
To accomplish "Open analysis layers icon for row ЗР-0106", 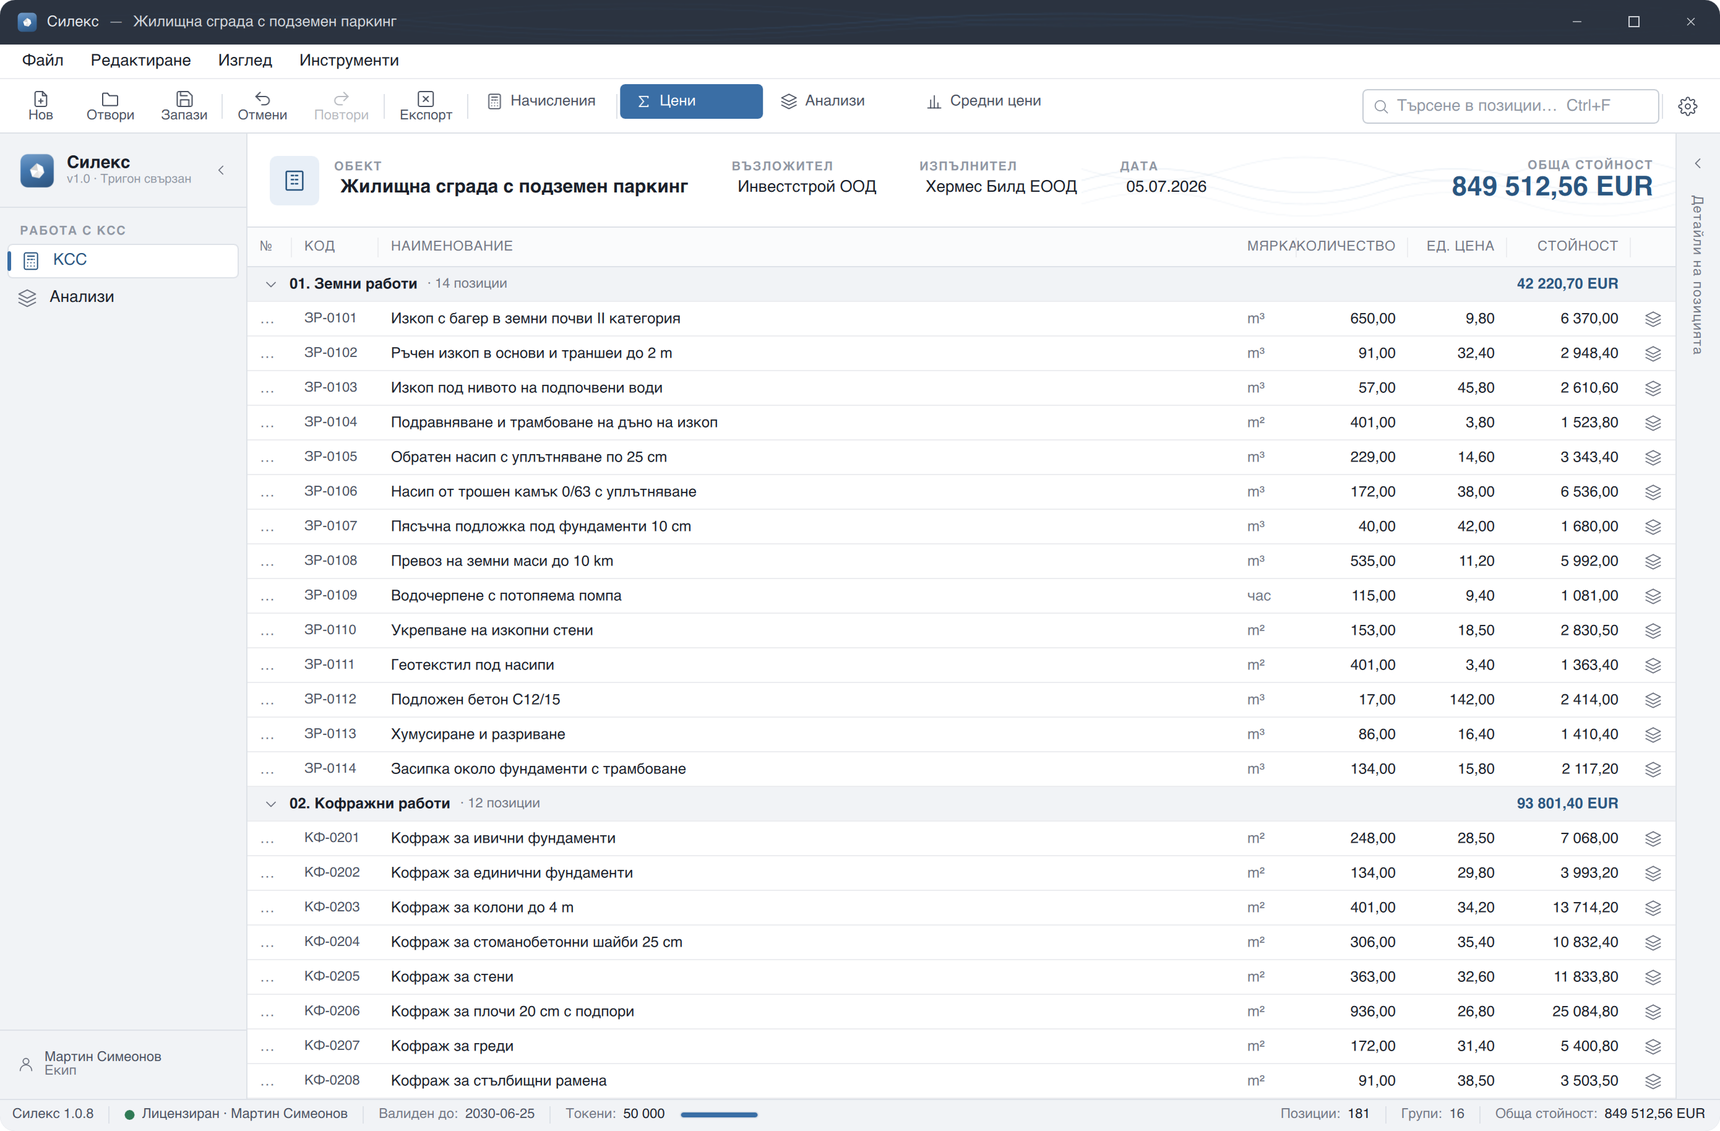I will (1653, 492).
